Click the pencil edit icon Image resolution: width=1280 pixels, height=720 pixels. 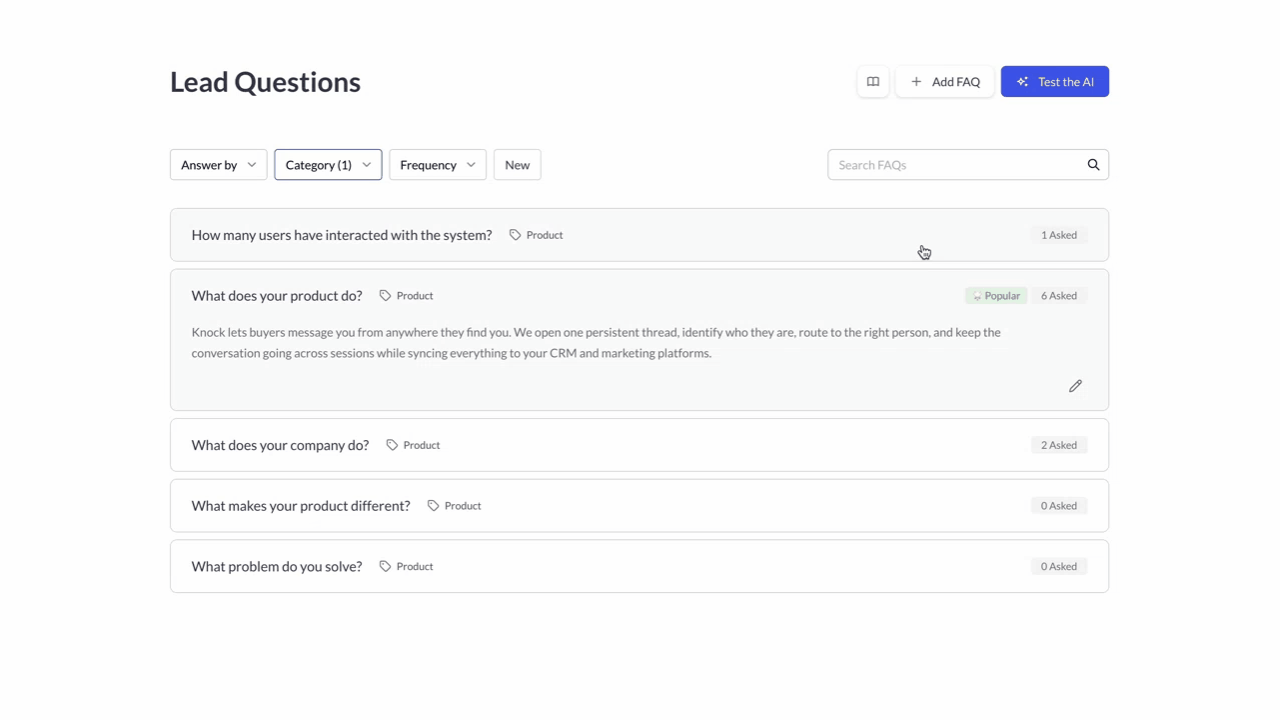pos(1075,386)
